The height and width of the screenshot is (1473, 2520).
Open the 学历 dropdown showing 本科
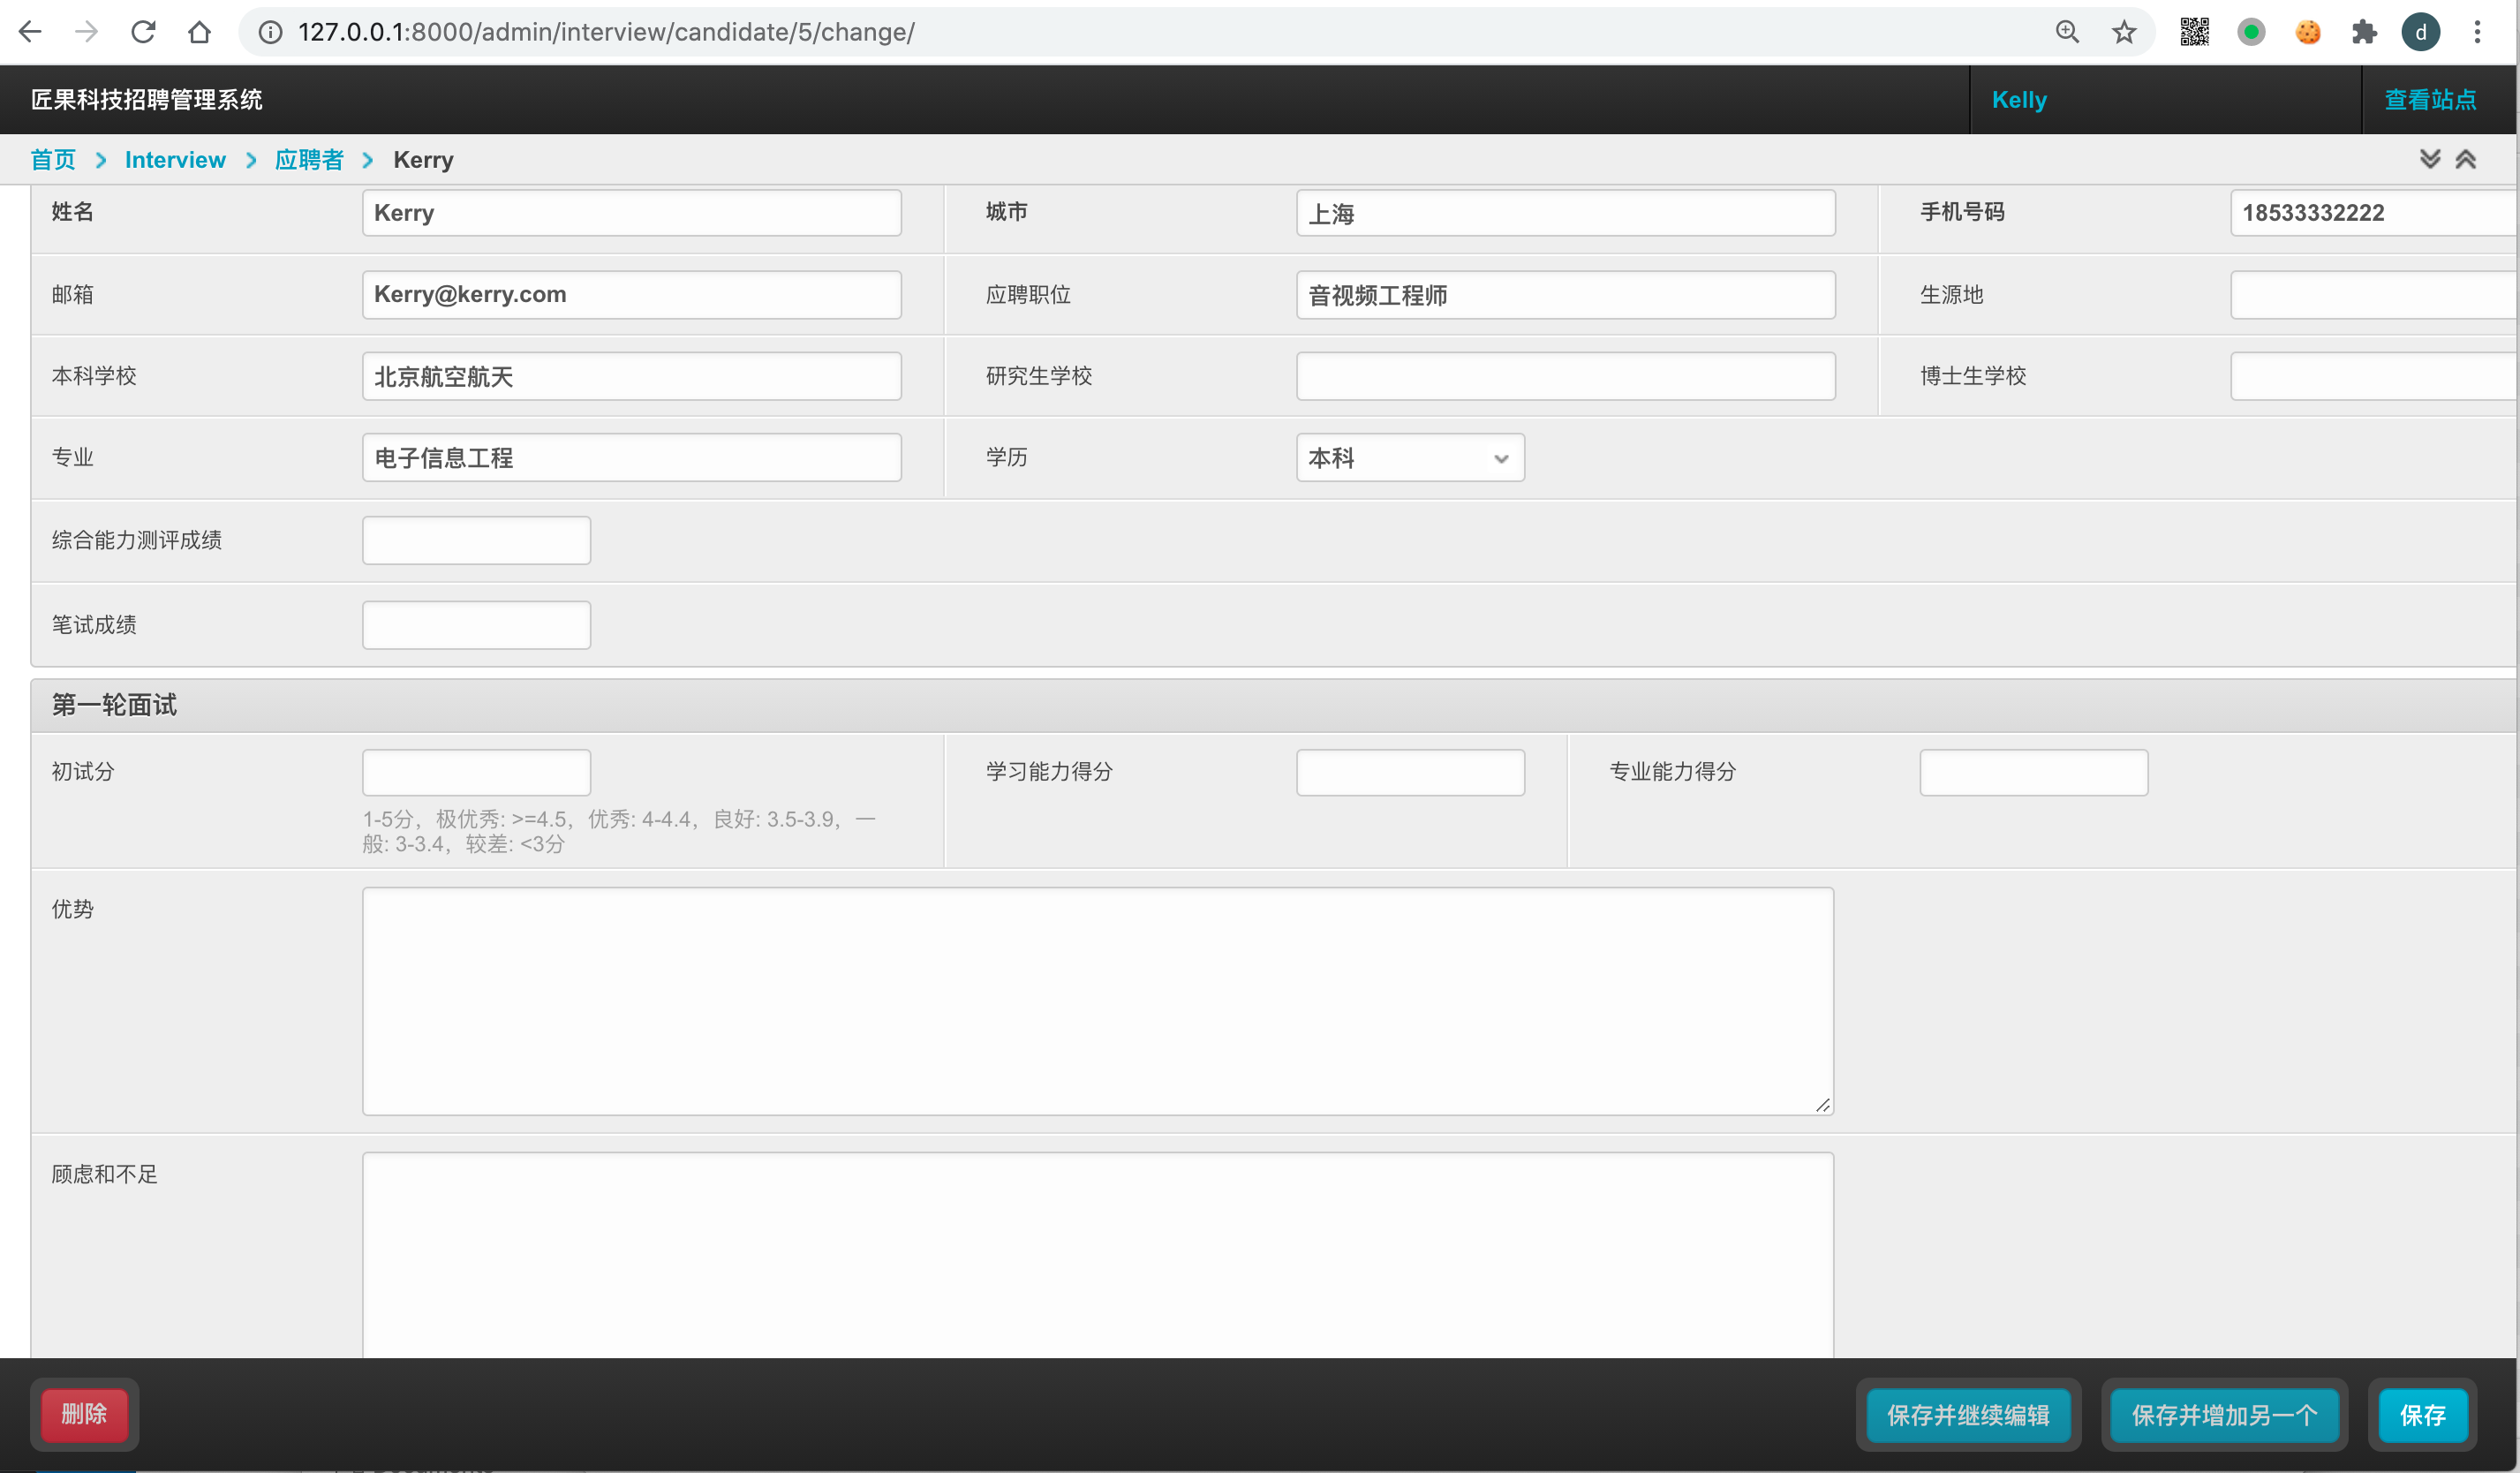[x=1409, y=458]
